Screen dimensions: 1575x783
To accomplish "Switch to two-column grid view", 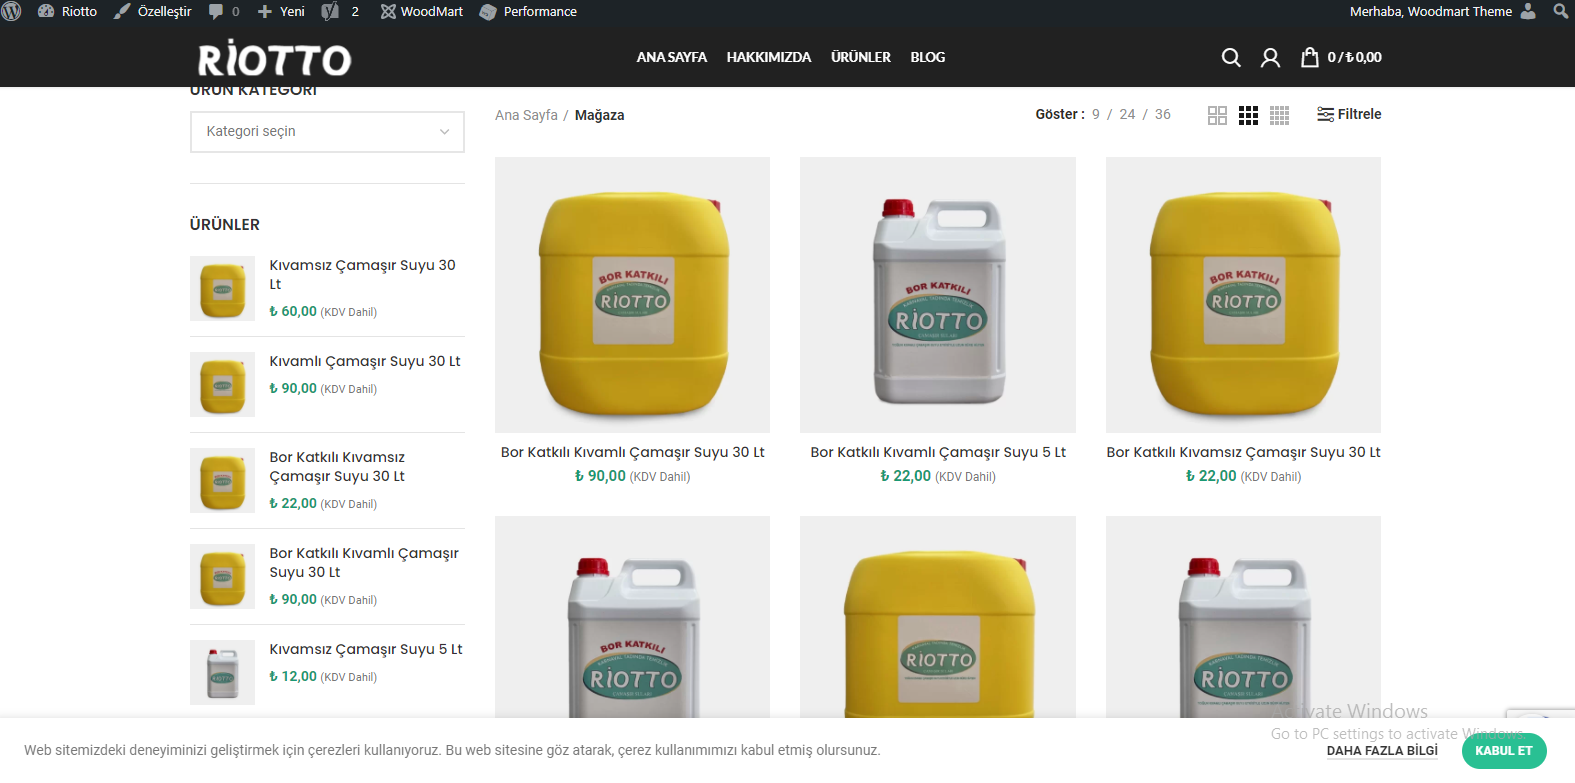I will pos(1217,115).
